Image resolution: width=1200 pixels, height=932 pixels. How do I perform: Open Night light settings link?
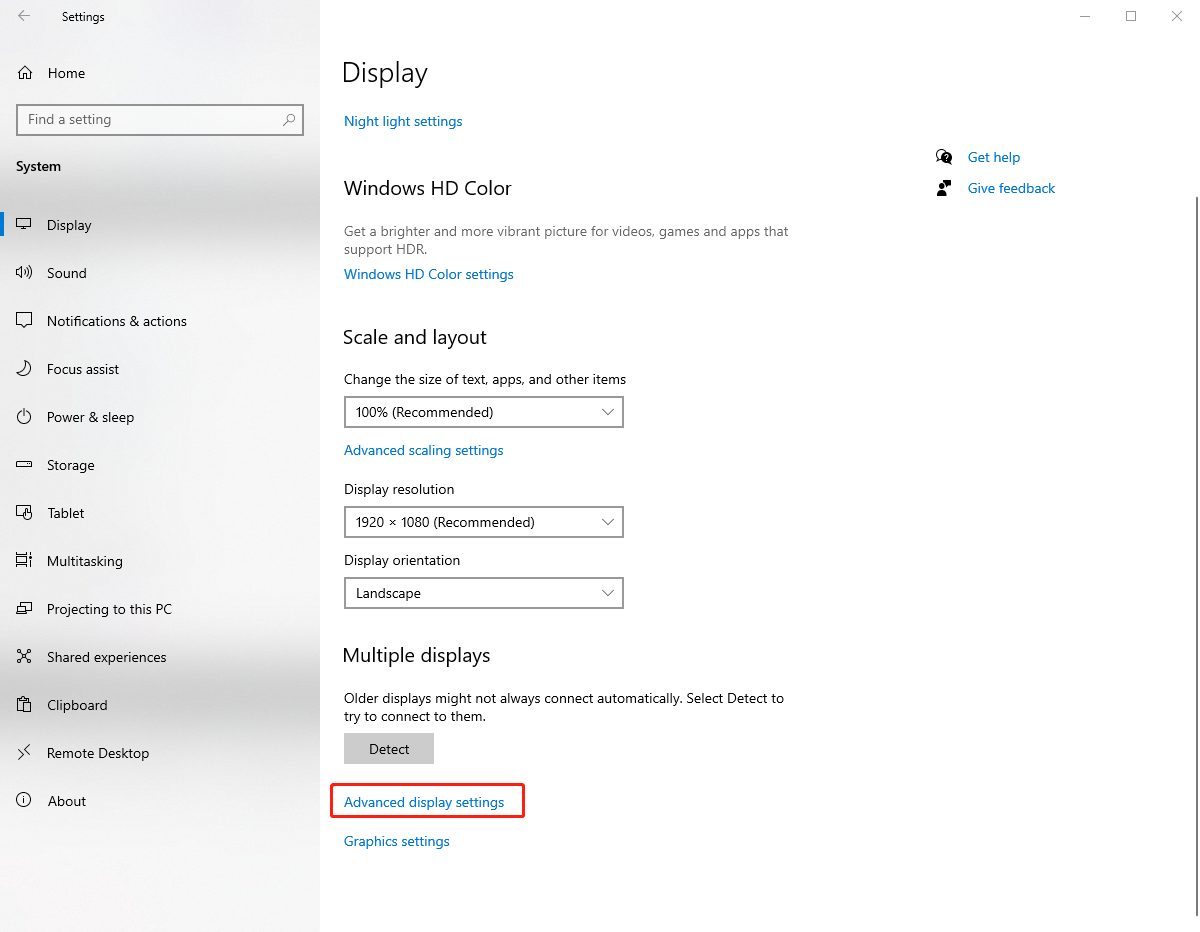pyautogui.click(x=403, y=121)
